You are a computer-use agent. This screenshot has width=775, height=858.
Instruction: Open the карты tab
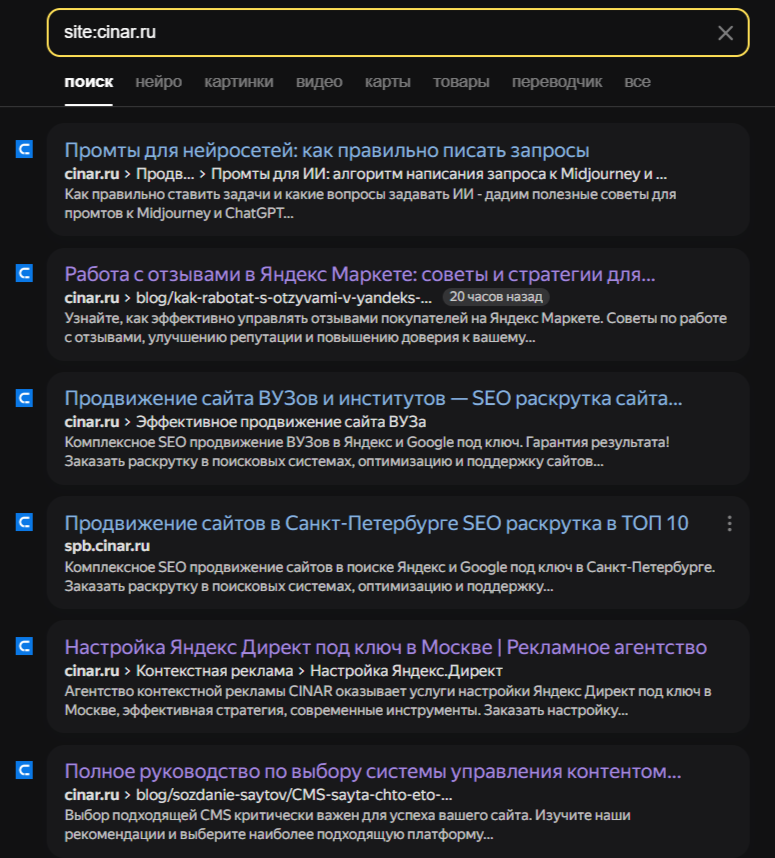388,82
